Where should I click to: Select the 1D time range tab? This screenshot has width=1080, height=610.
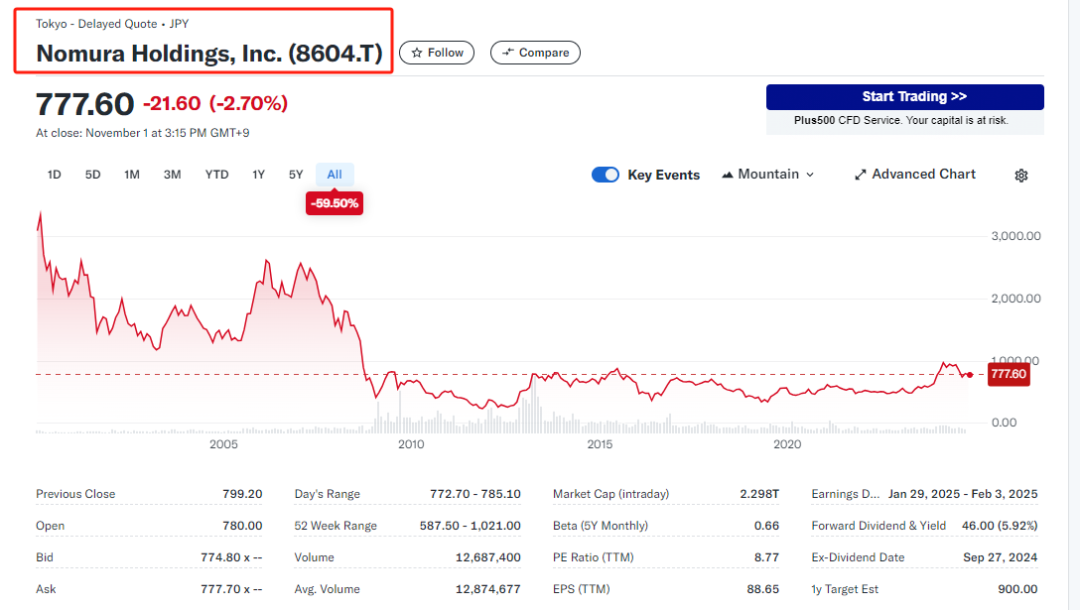[54, 175]
